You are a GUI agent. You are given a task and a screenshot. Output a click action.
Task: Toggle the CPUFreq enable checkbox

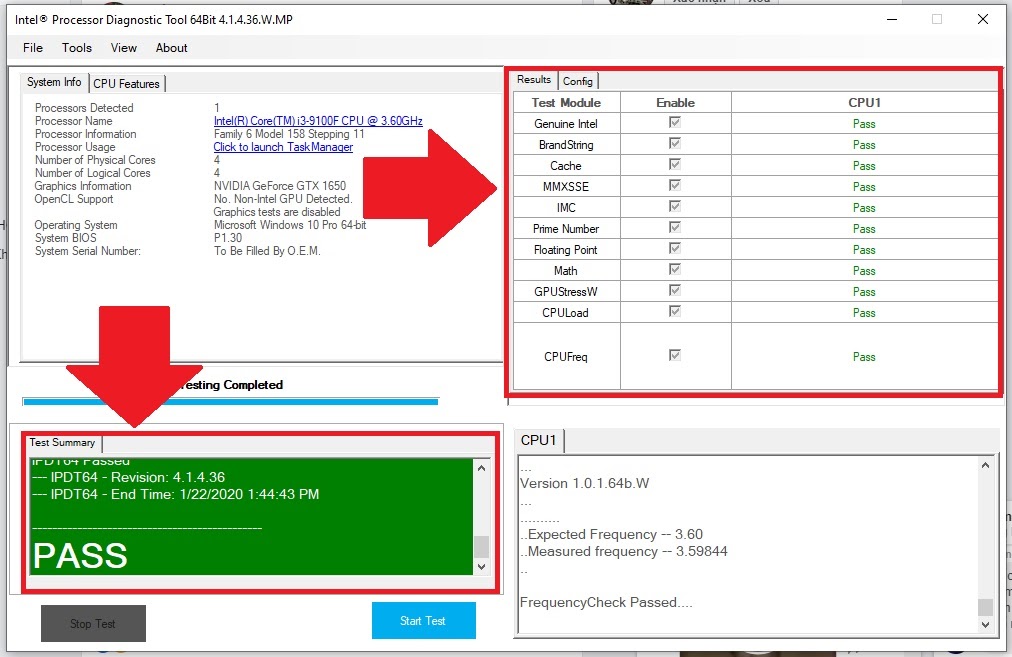[x=674, y=355]
